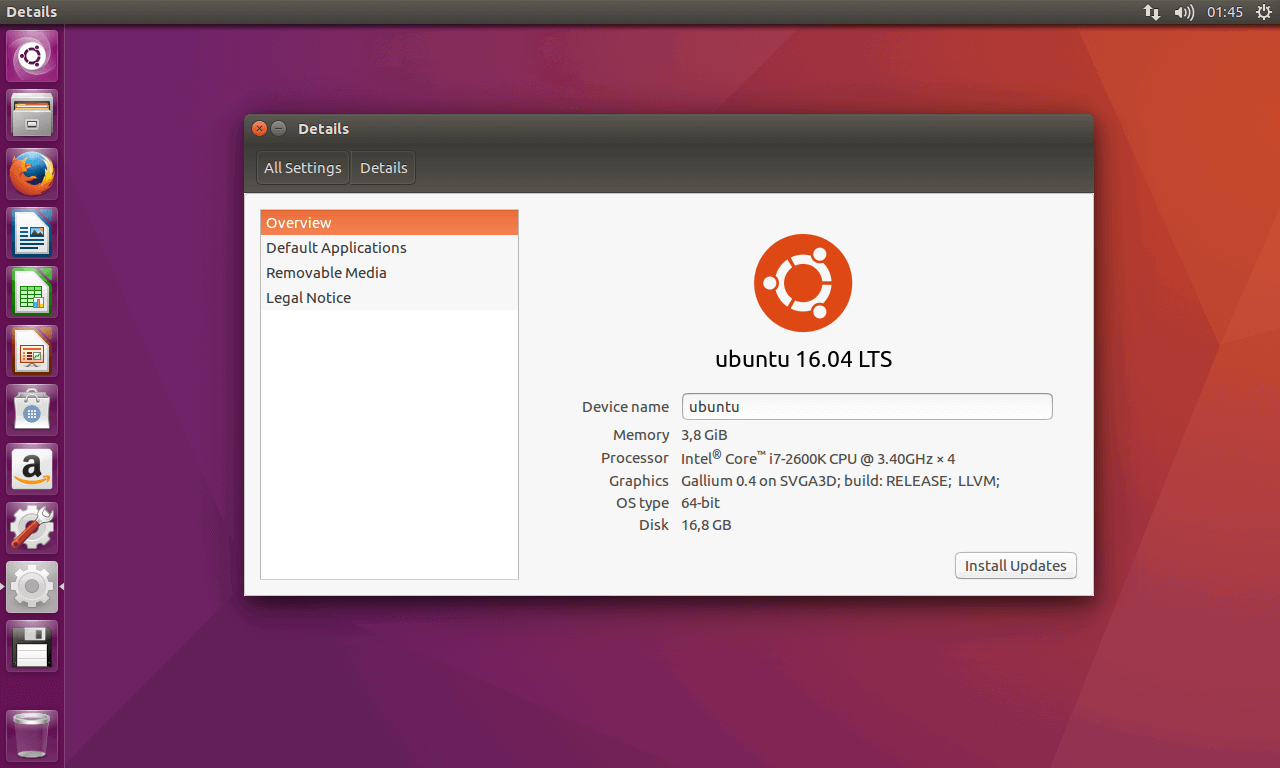Open the session power menu

(1263, 12)
